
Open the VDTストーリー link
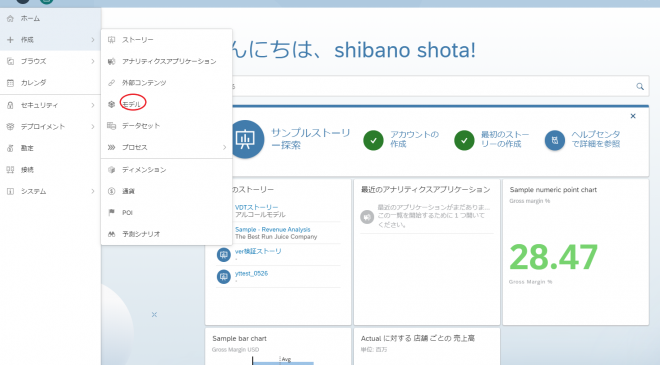point(256,208)
